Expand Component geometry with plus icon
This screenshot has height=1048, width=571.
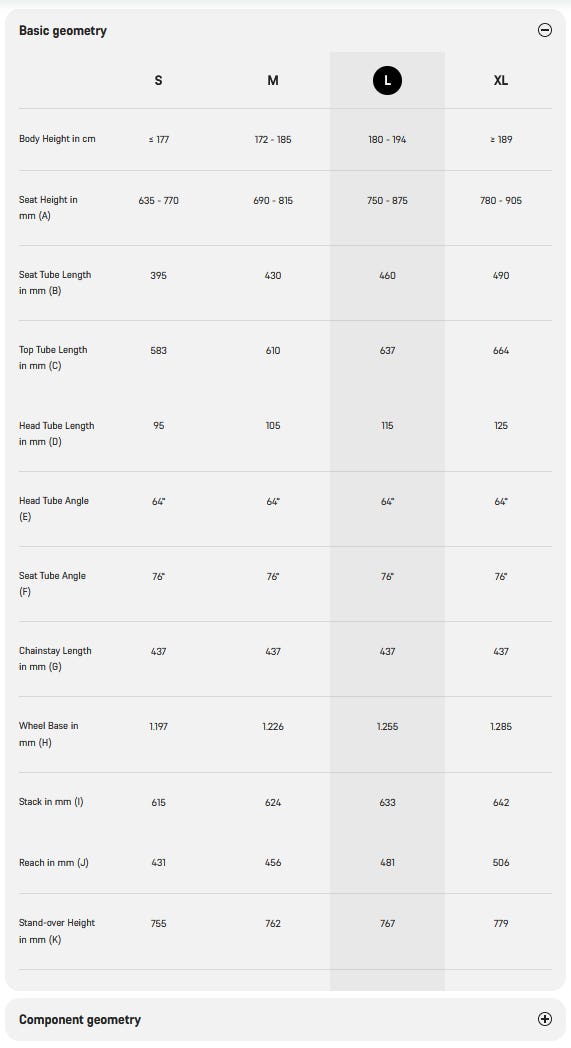(x=545, y=1019)
